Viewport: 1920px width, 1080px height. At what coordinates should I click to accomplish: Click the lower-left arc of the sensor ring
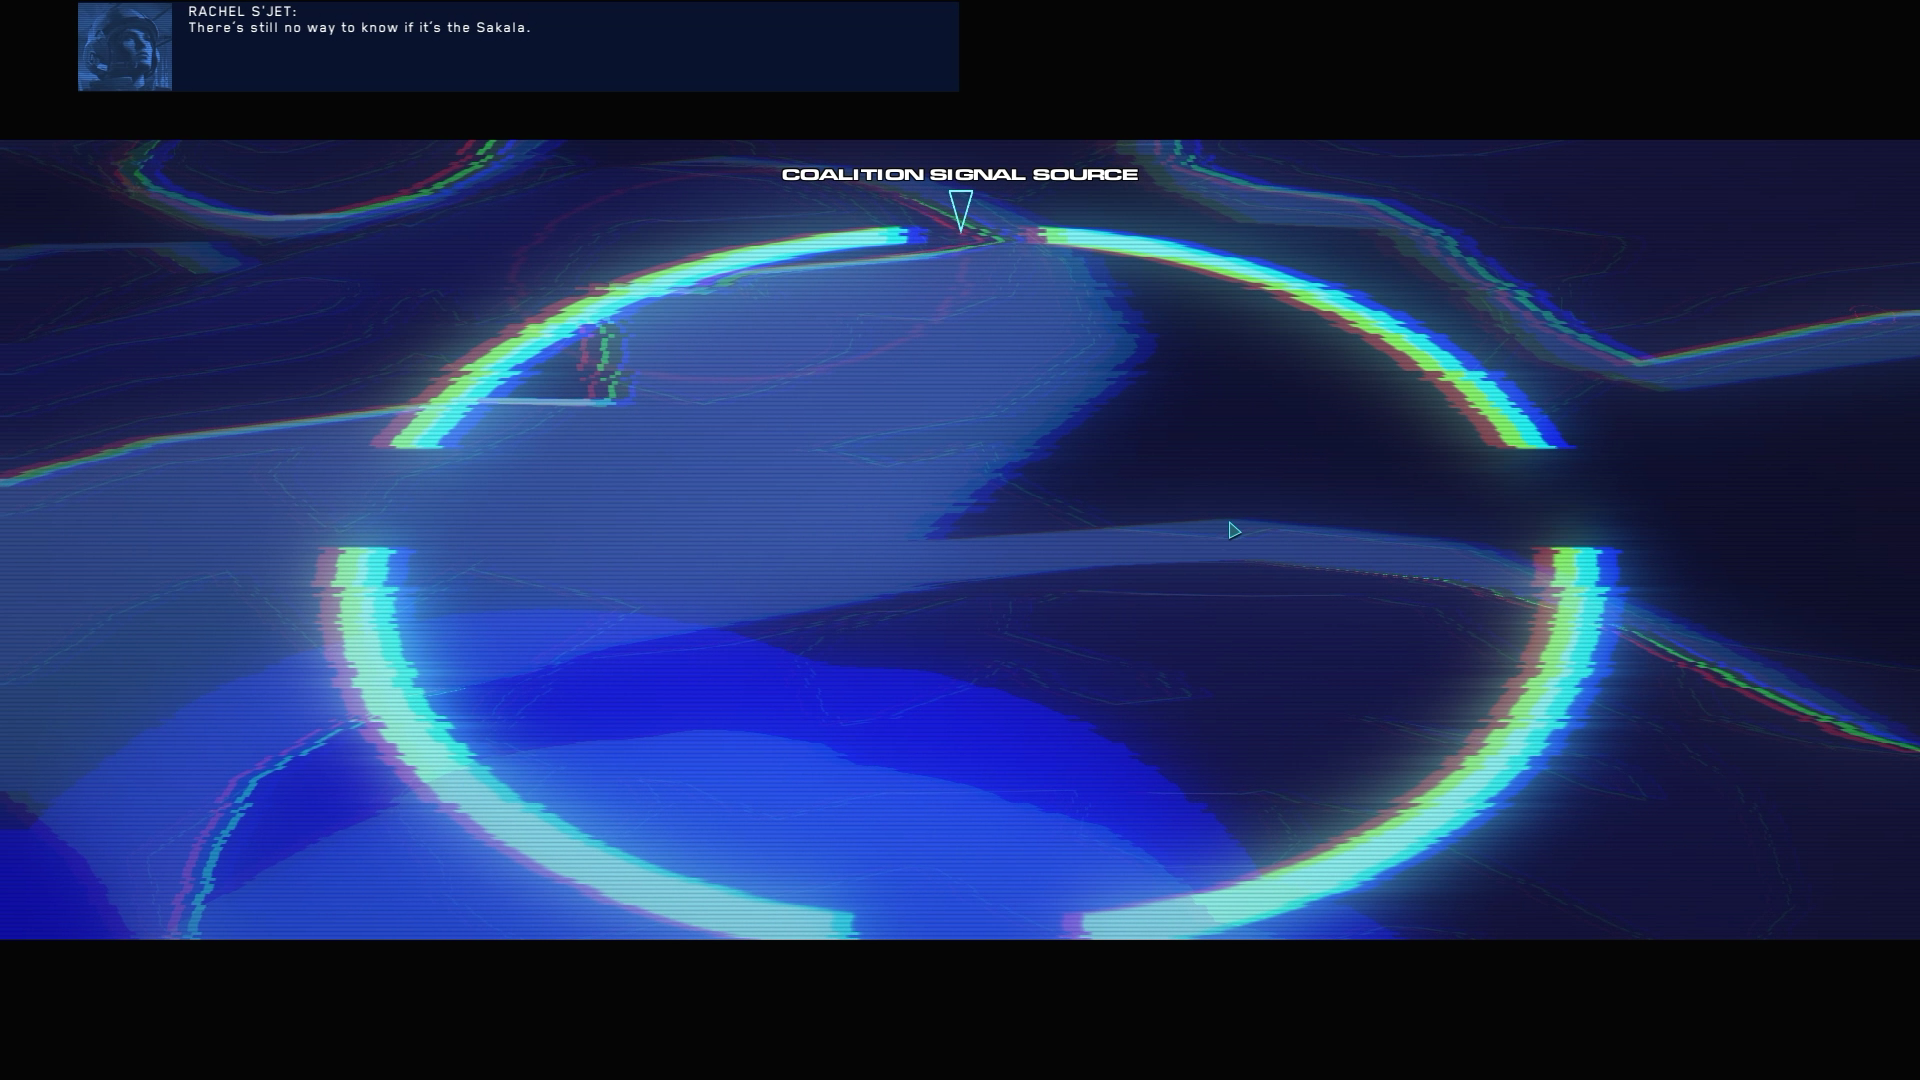(450, 760)
